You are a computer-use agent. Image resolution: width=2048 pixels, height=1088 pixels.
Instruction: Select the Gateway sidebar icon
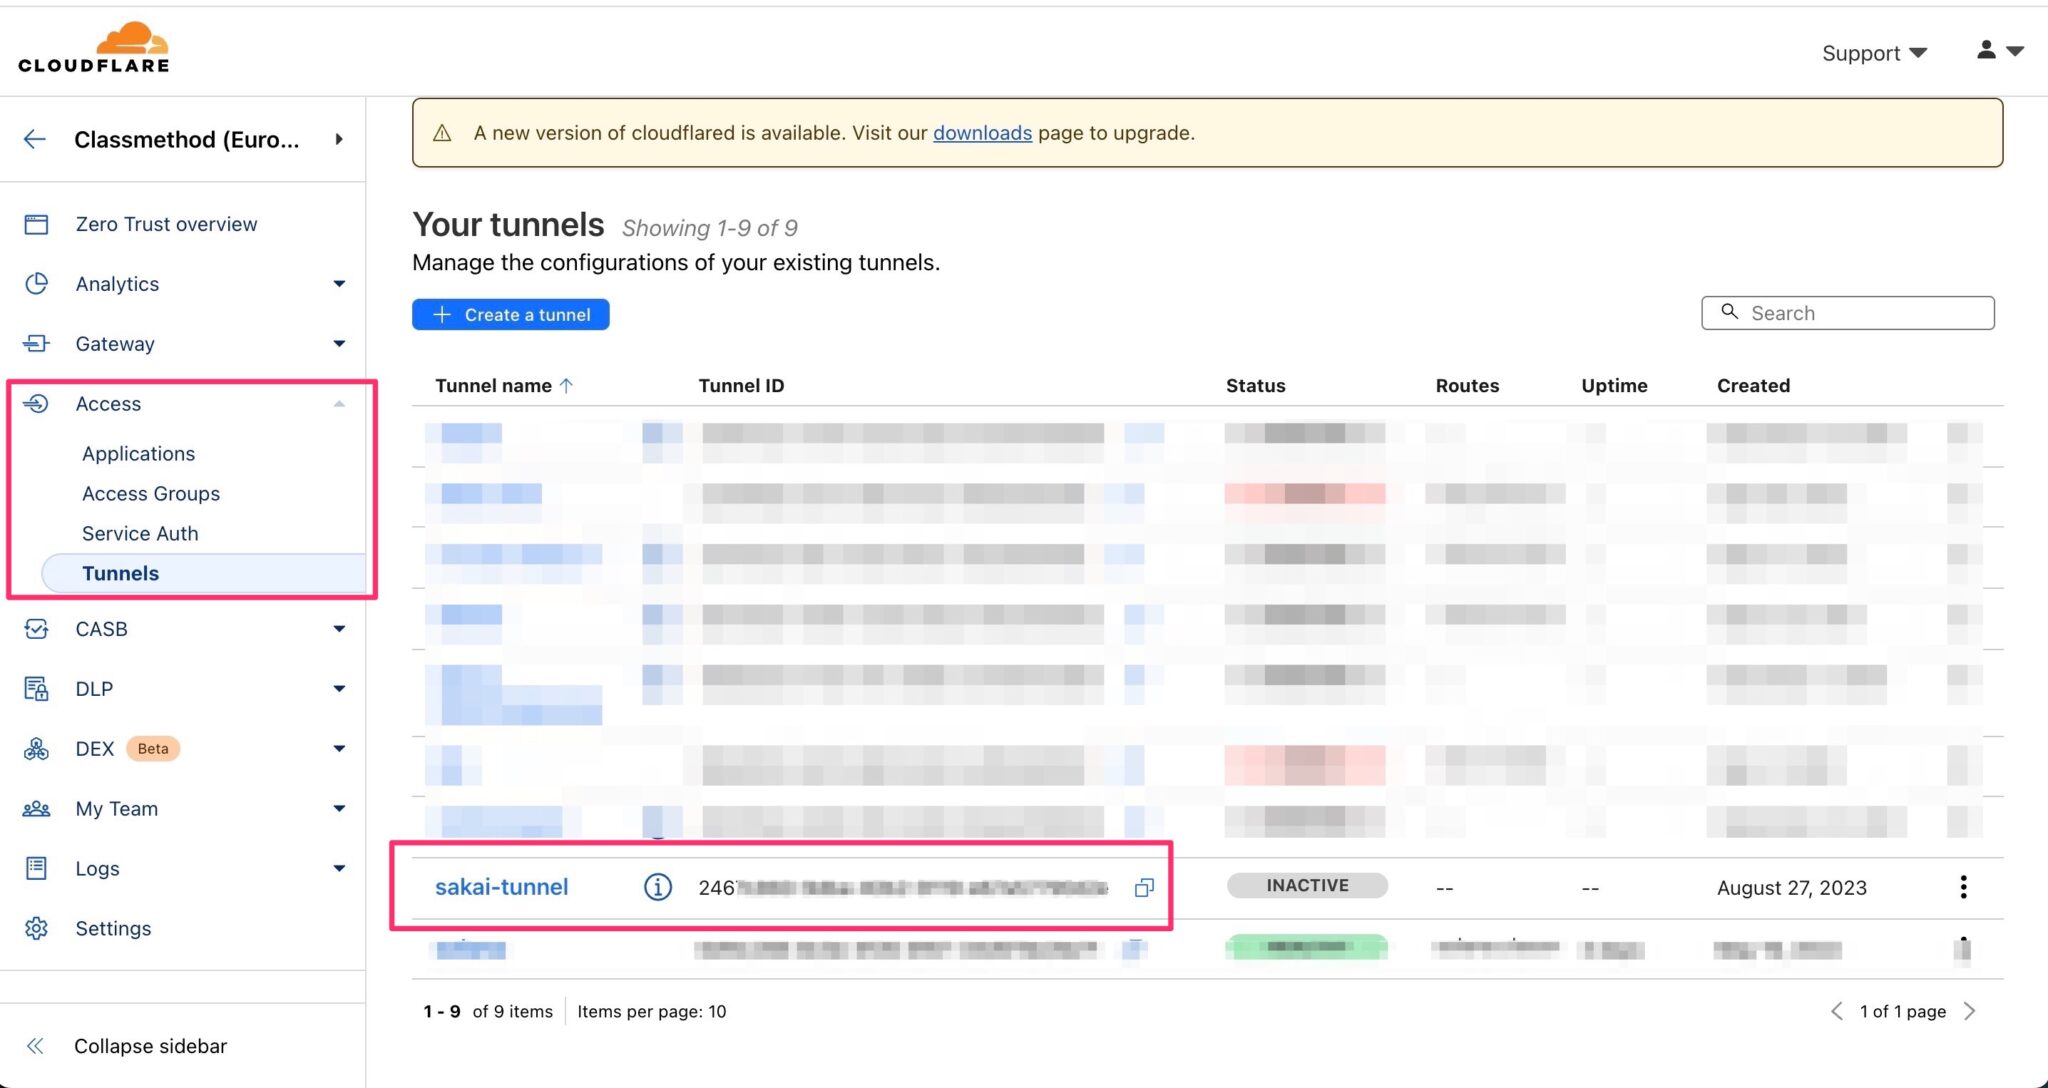pos(37,343)
